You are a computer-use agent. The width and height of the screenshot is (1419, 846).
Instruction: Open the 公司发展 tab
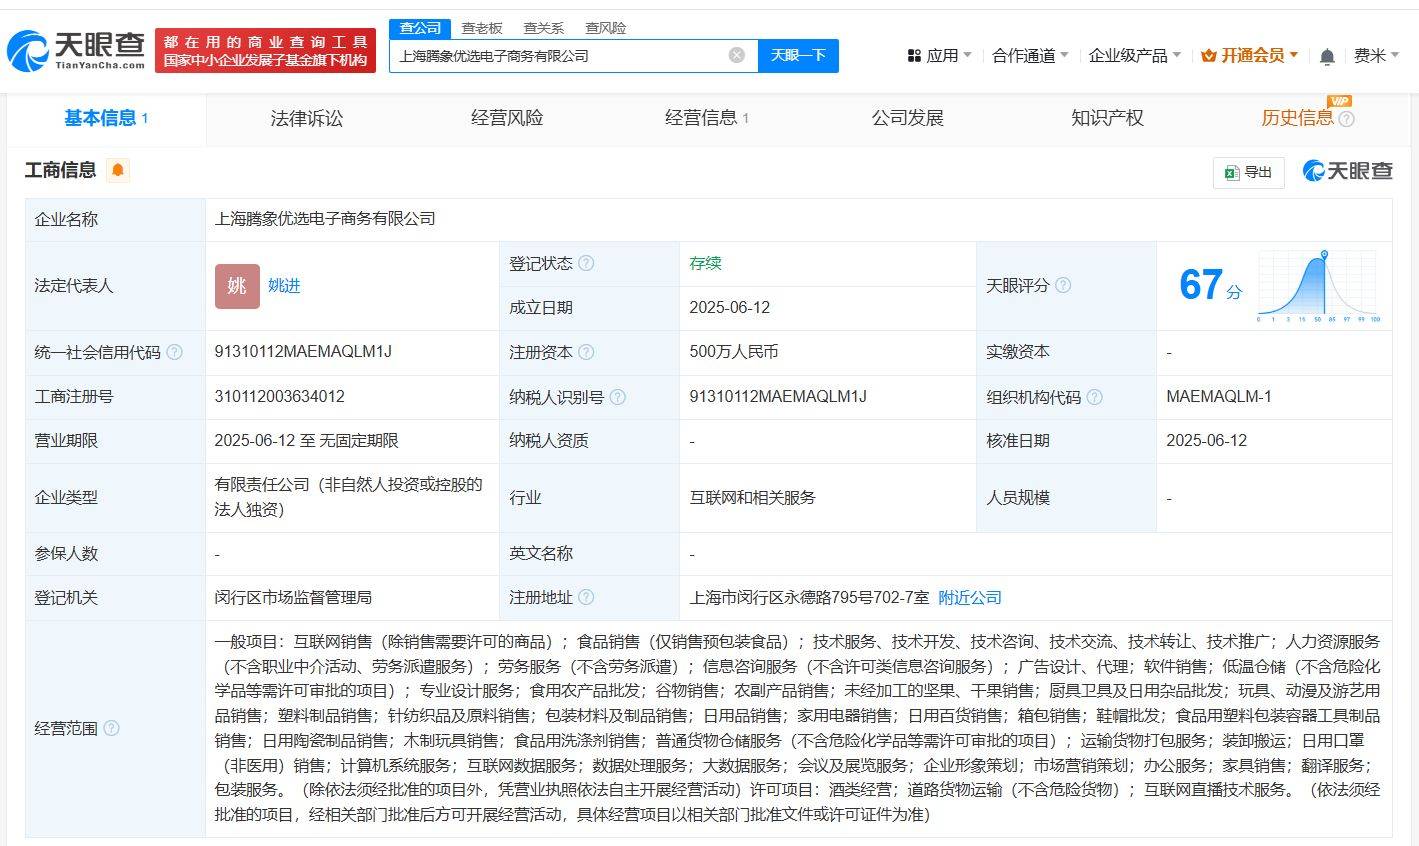coord(907,118)
